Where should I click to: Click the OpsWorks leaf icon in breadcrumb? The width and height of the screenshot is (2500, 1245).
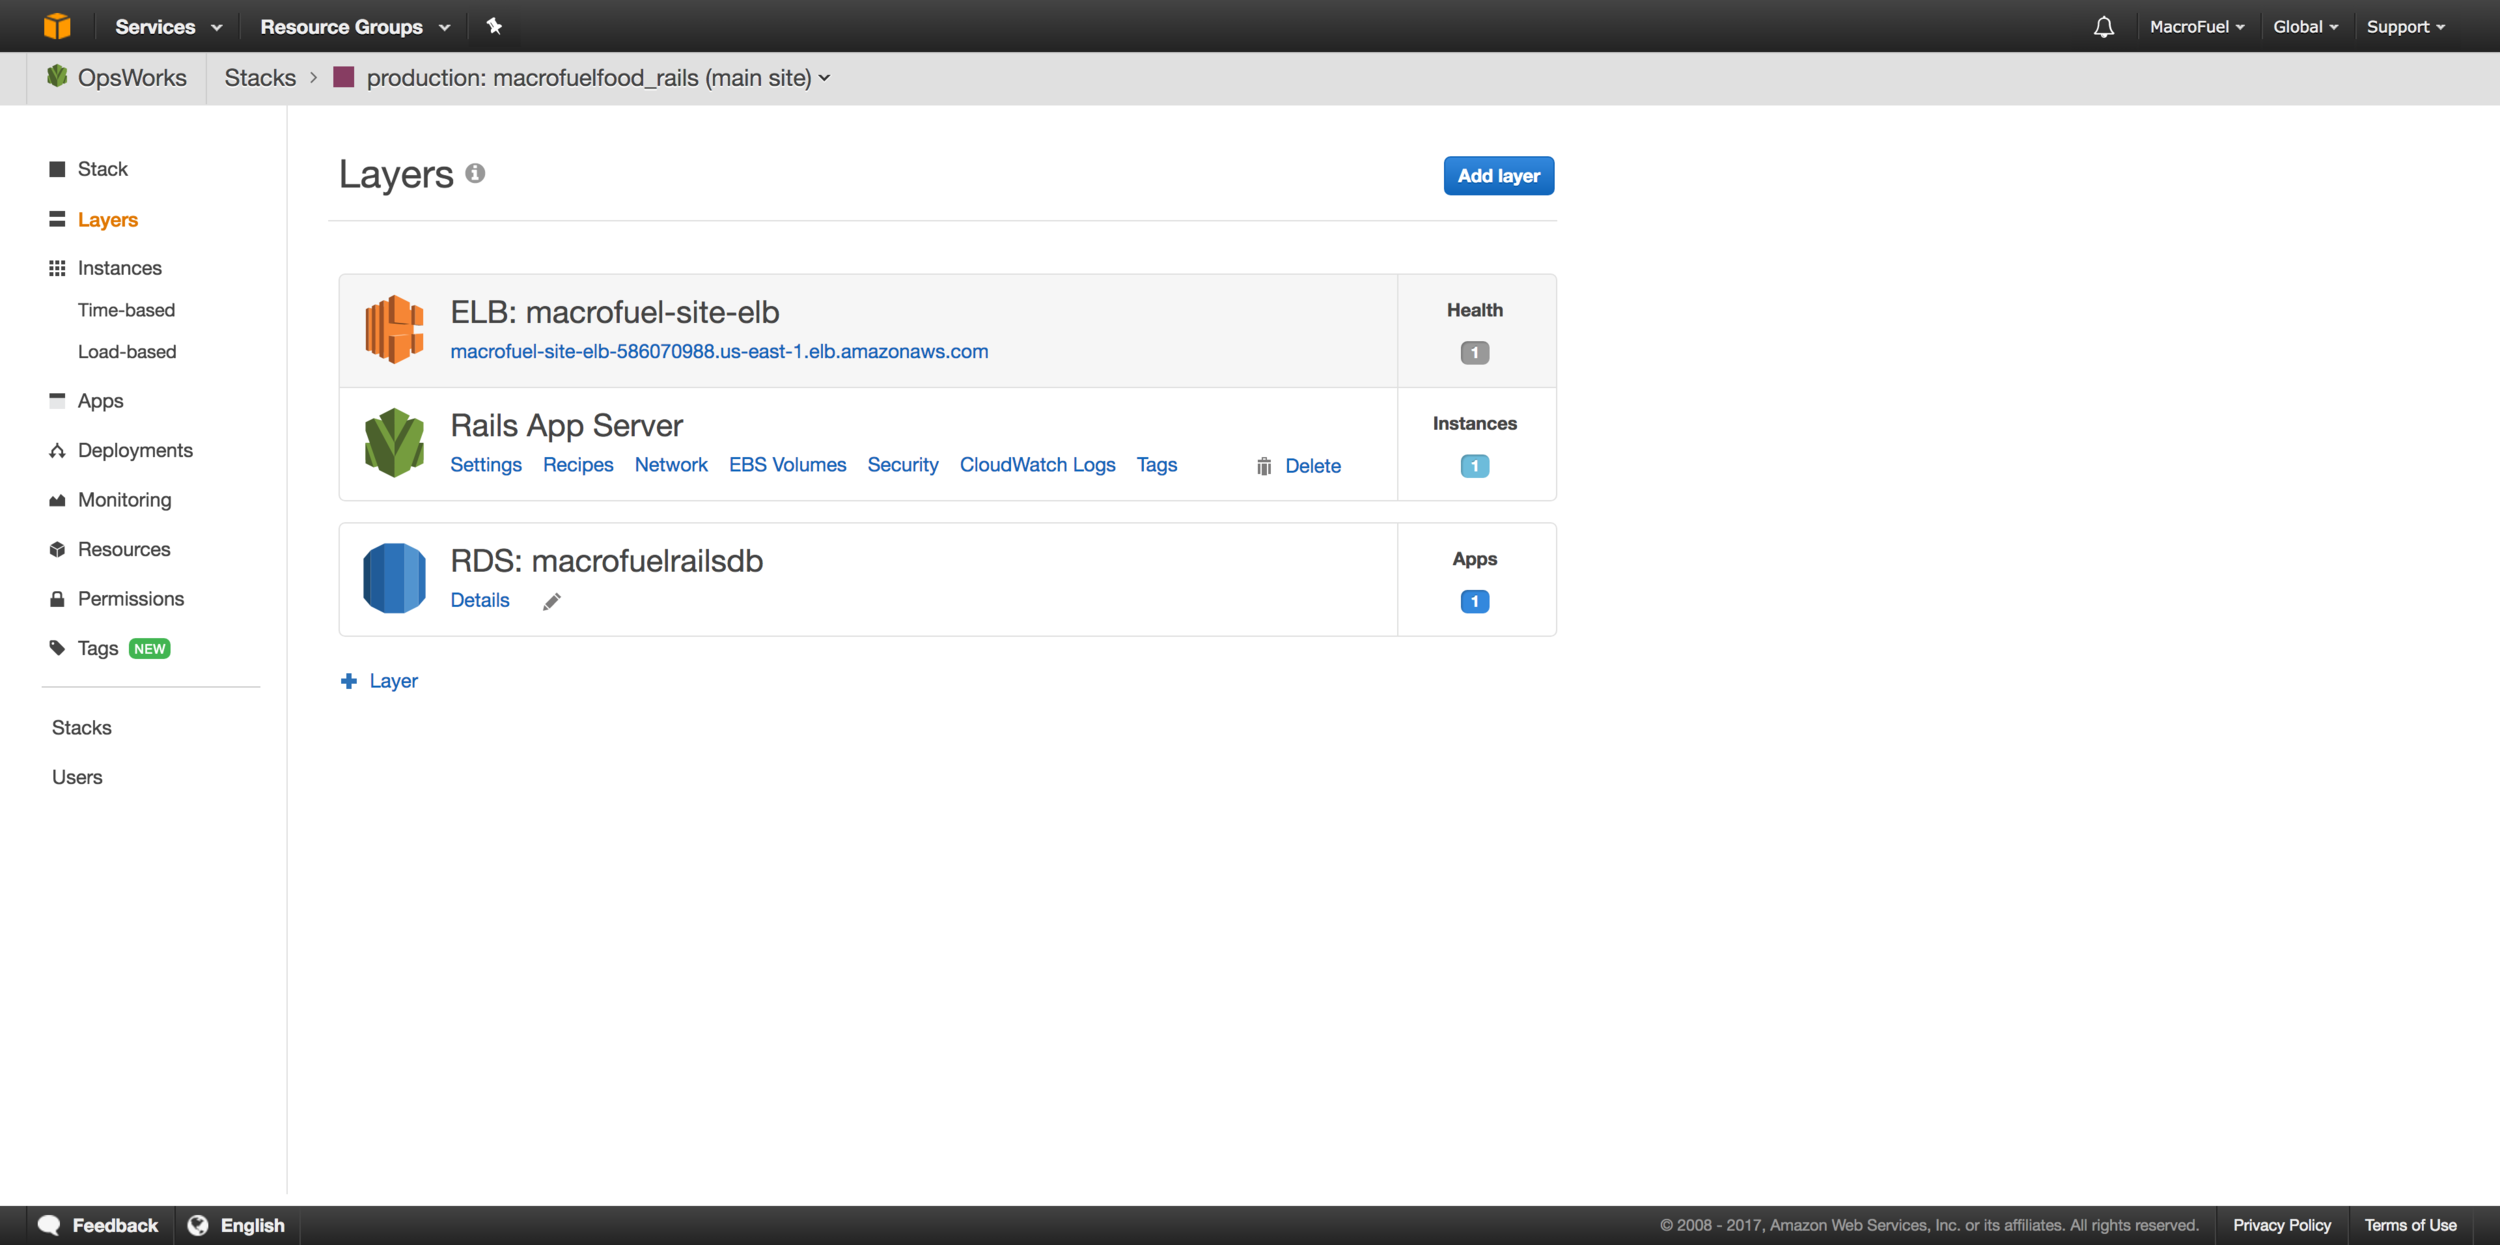57,77
